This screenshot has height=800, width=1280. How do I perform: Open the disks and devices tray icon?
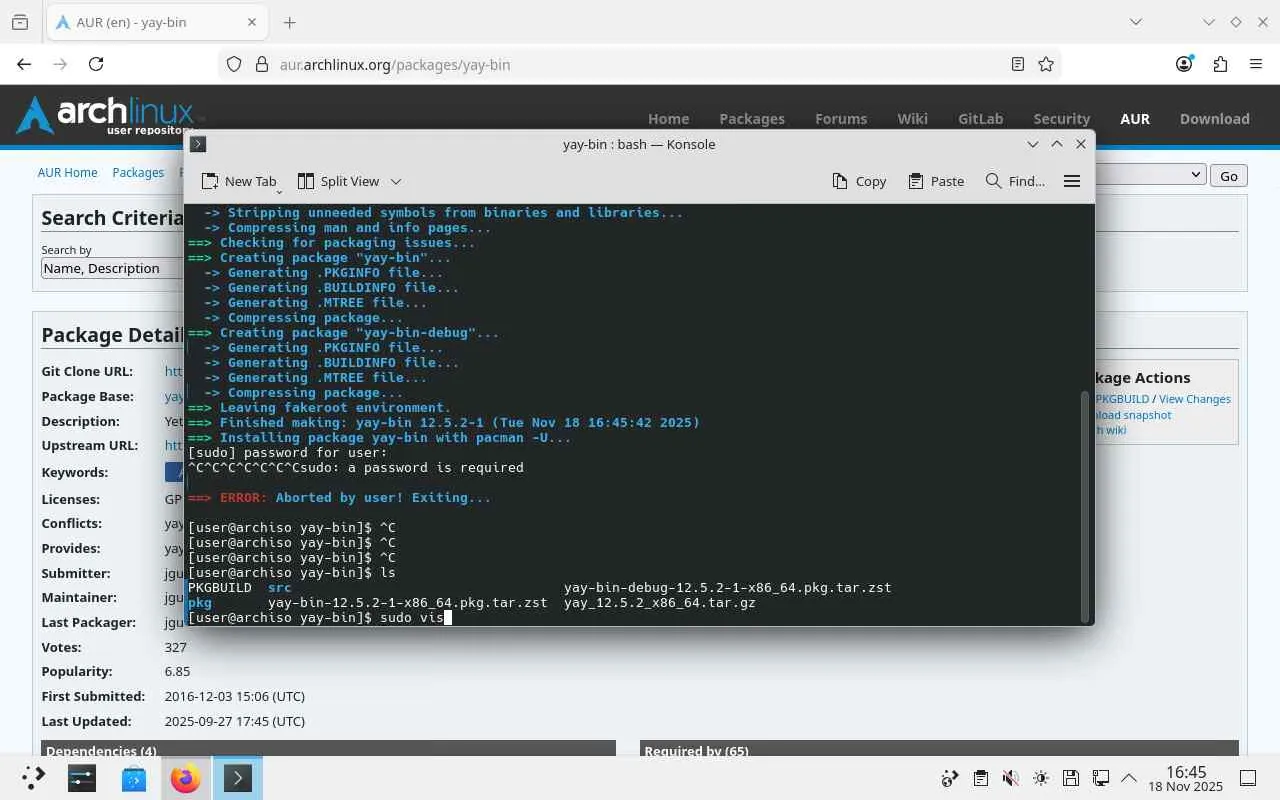(x=1070, y=778)
